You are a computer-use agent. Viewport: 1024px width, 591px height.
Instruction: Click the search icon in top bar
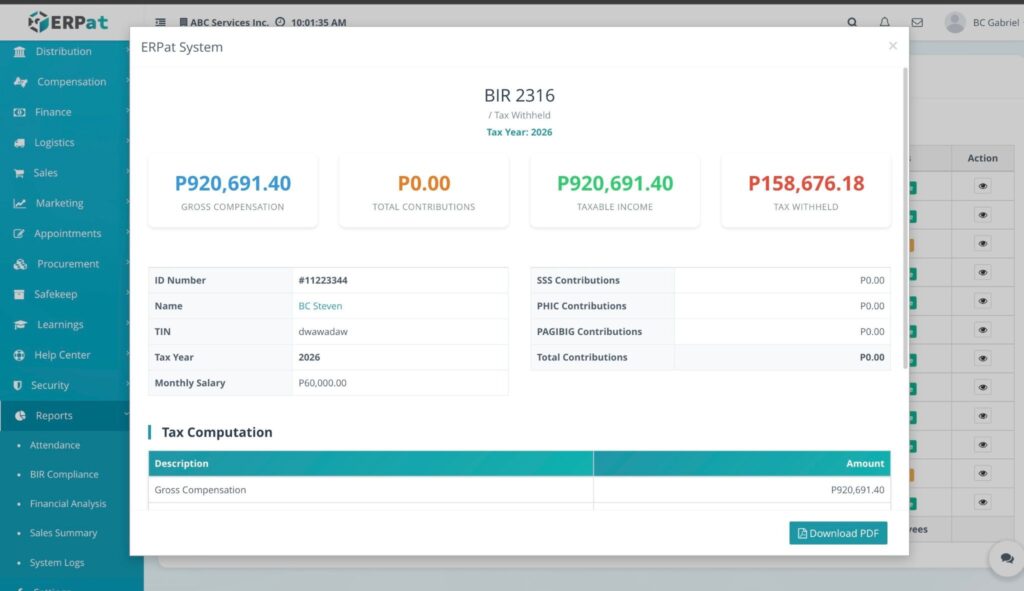pos(852,22)
